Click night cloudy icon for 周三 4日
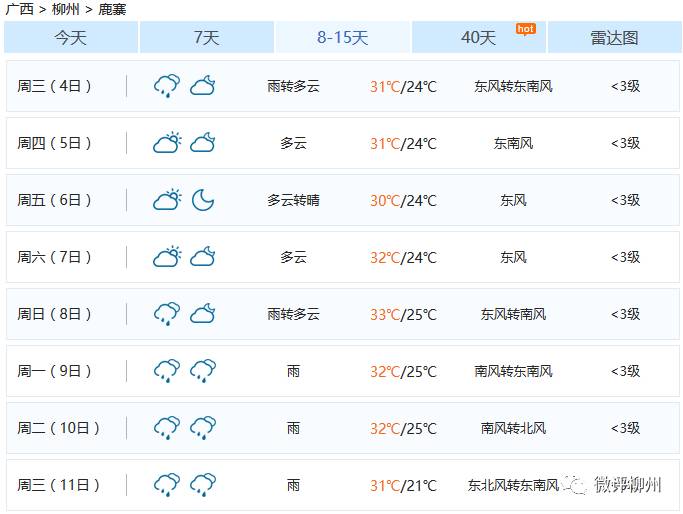Viewport: 683px width, 514px height. [x=203, y=86]
